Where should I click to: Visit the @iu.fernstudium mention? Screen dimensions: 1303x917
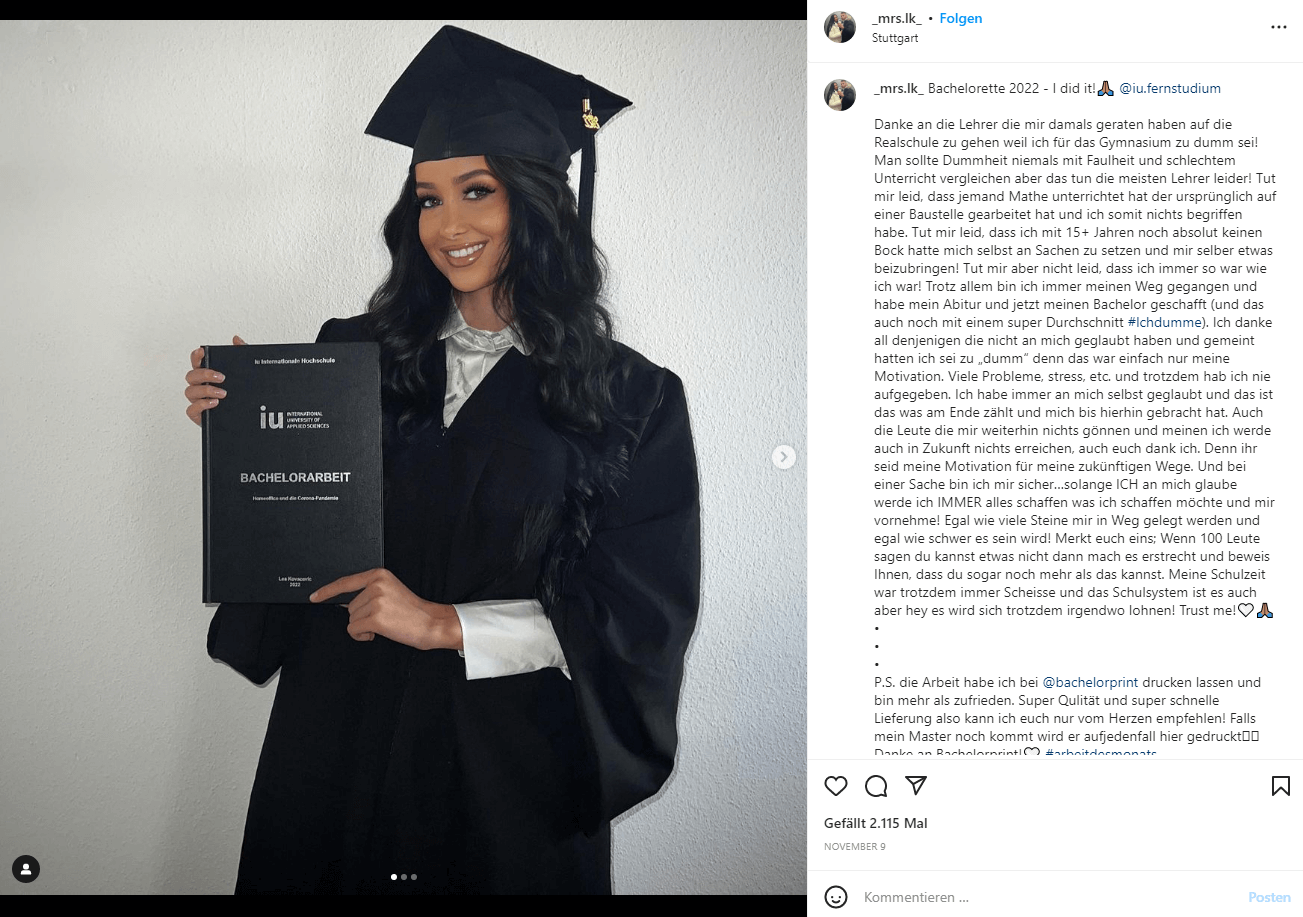point(1170,88)
